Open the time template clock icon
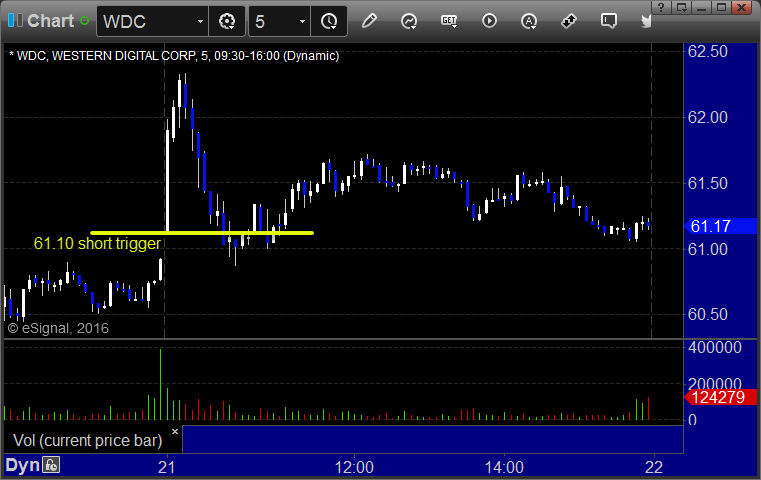 [x=329, y=21]
